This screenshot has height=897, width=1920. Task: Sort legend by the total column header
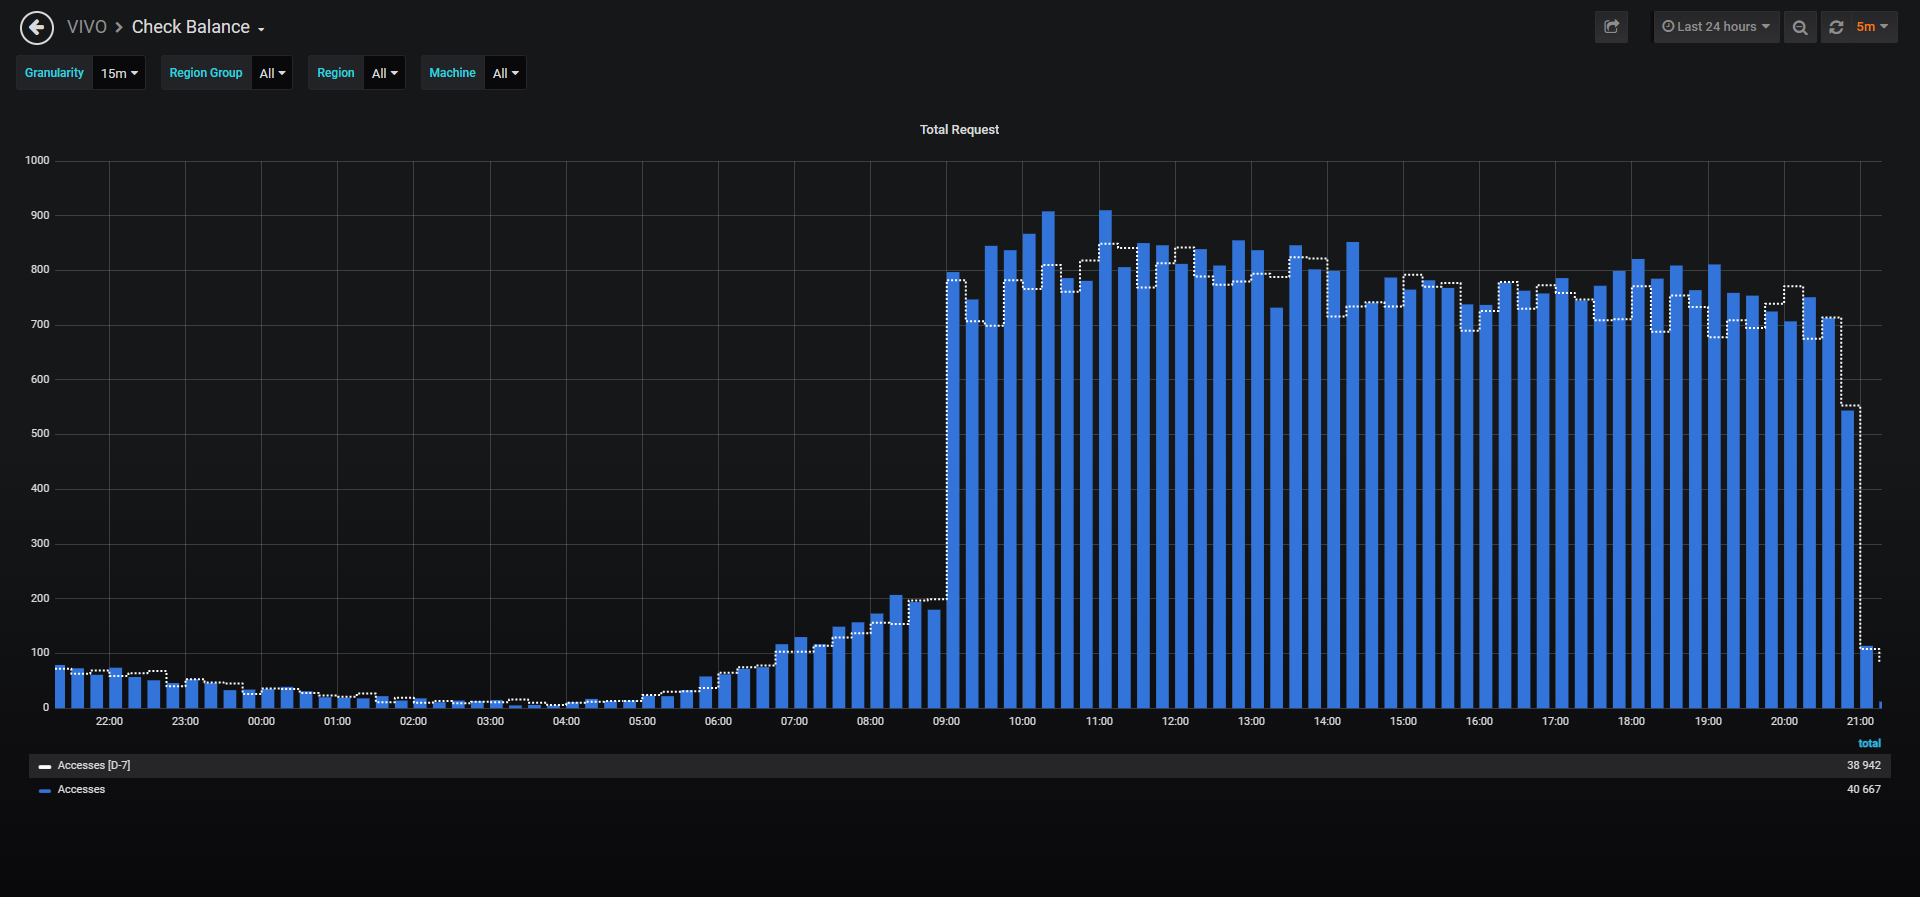click(1869, 743)
